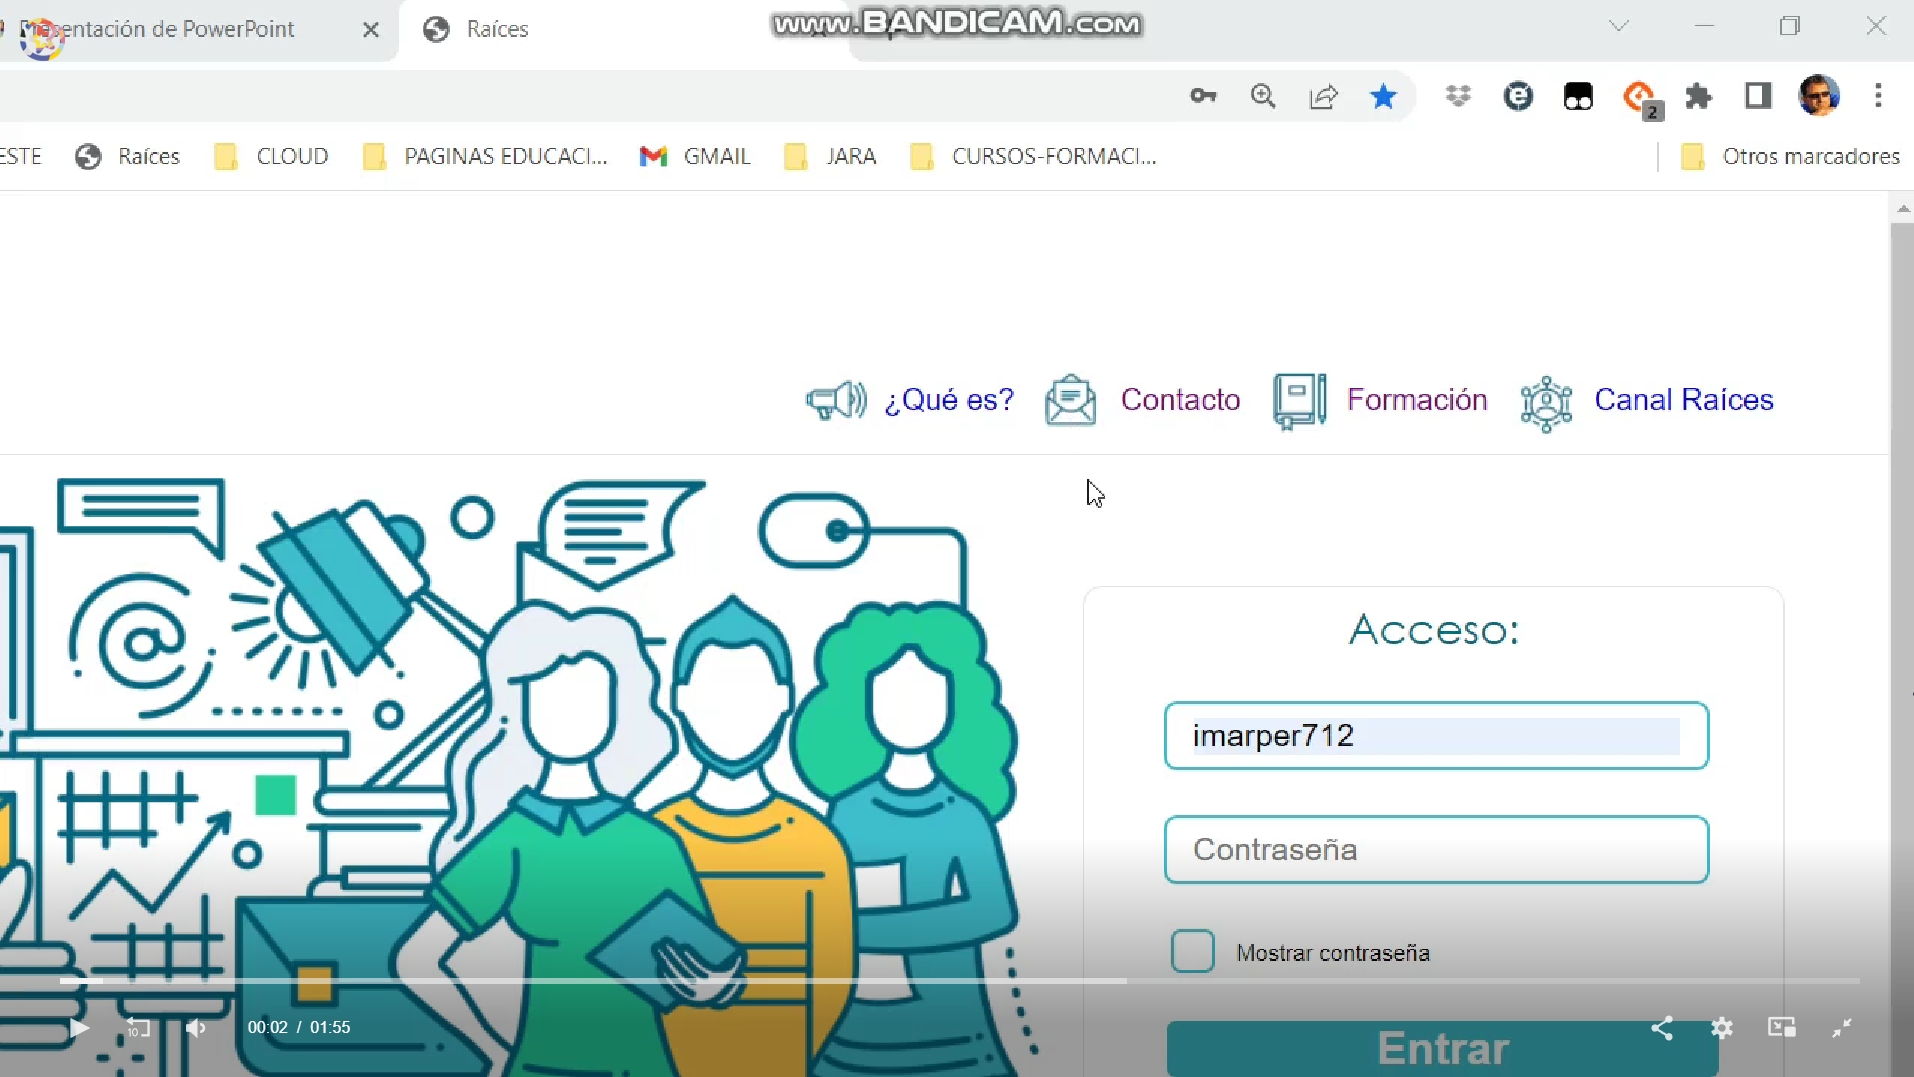Open the JARA bookmark folder
The image size is (1914, 1077).
pyautogui.click(x=831, y=156)
